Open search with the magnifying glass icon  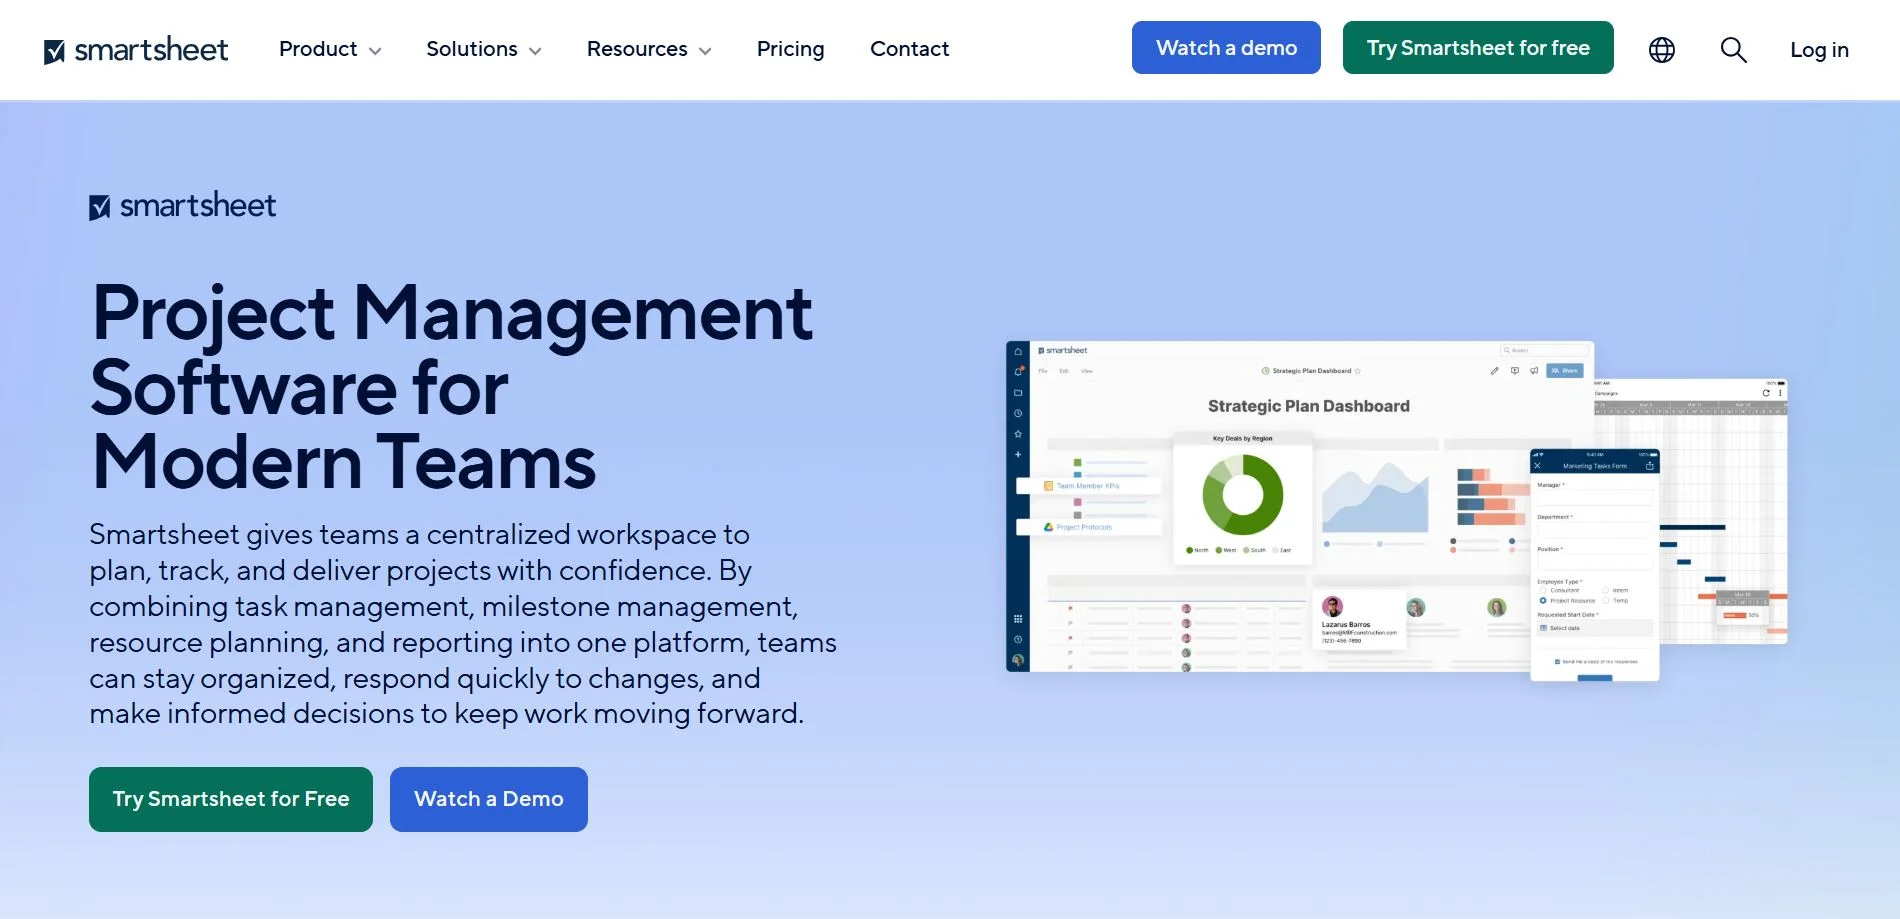[1733, 49]
